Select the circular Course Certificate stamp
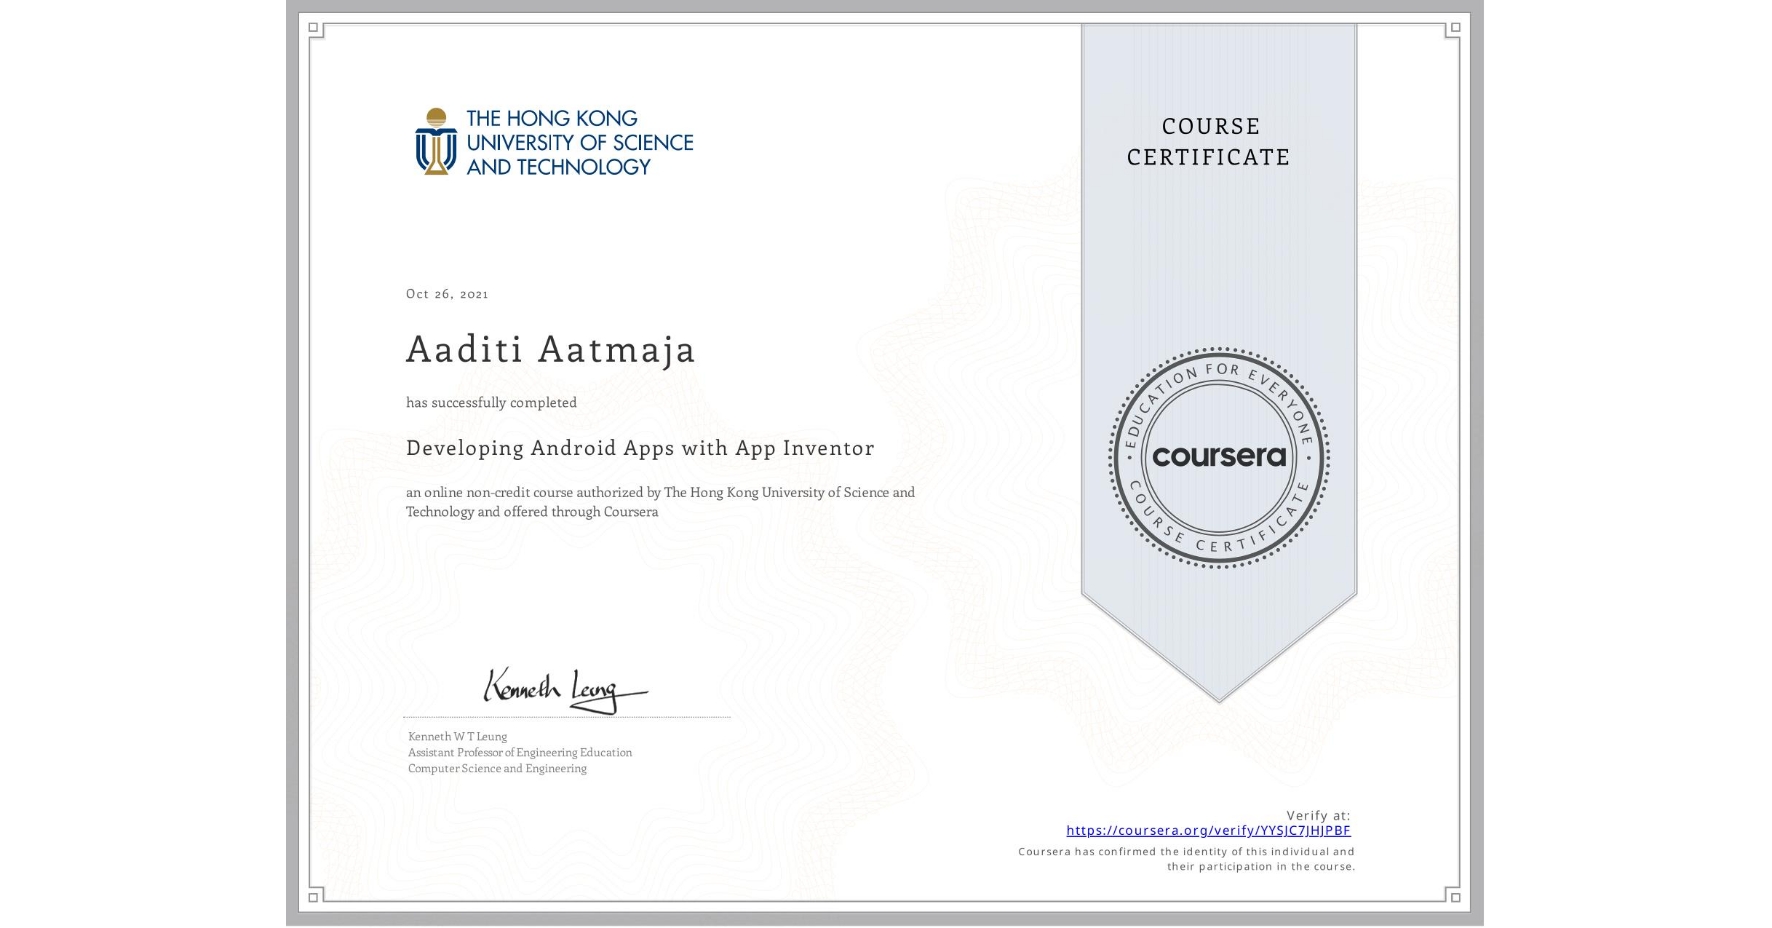This screenshot has height=928, width=1772. point(1218,458)
